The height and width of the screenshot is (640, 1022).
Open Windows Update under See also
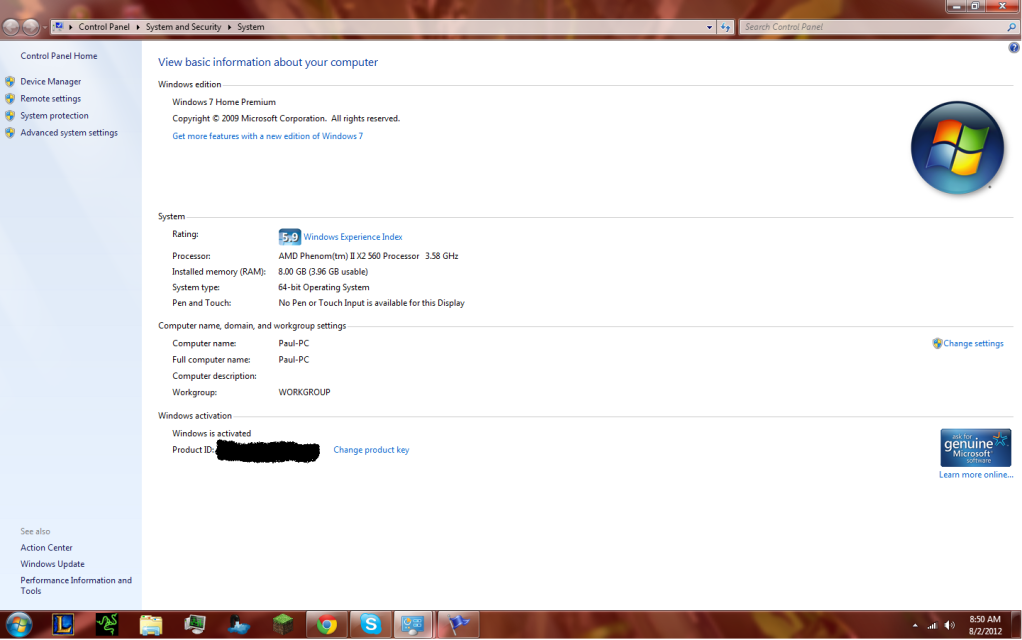pyautogui.click(x=52, y=564)
